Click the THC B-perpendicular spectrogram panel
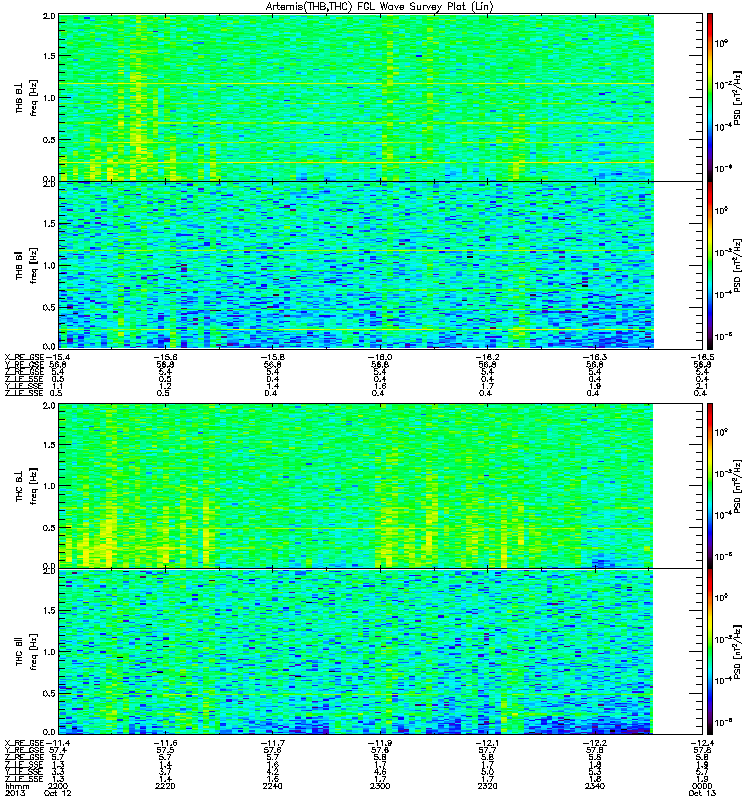750x800 pixels. coord(381,485)
